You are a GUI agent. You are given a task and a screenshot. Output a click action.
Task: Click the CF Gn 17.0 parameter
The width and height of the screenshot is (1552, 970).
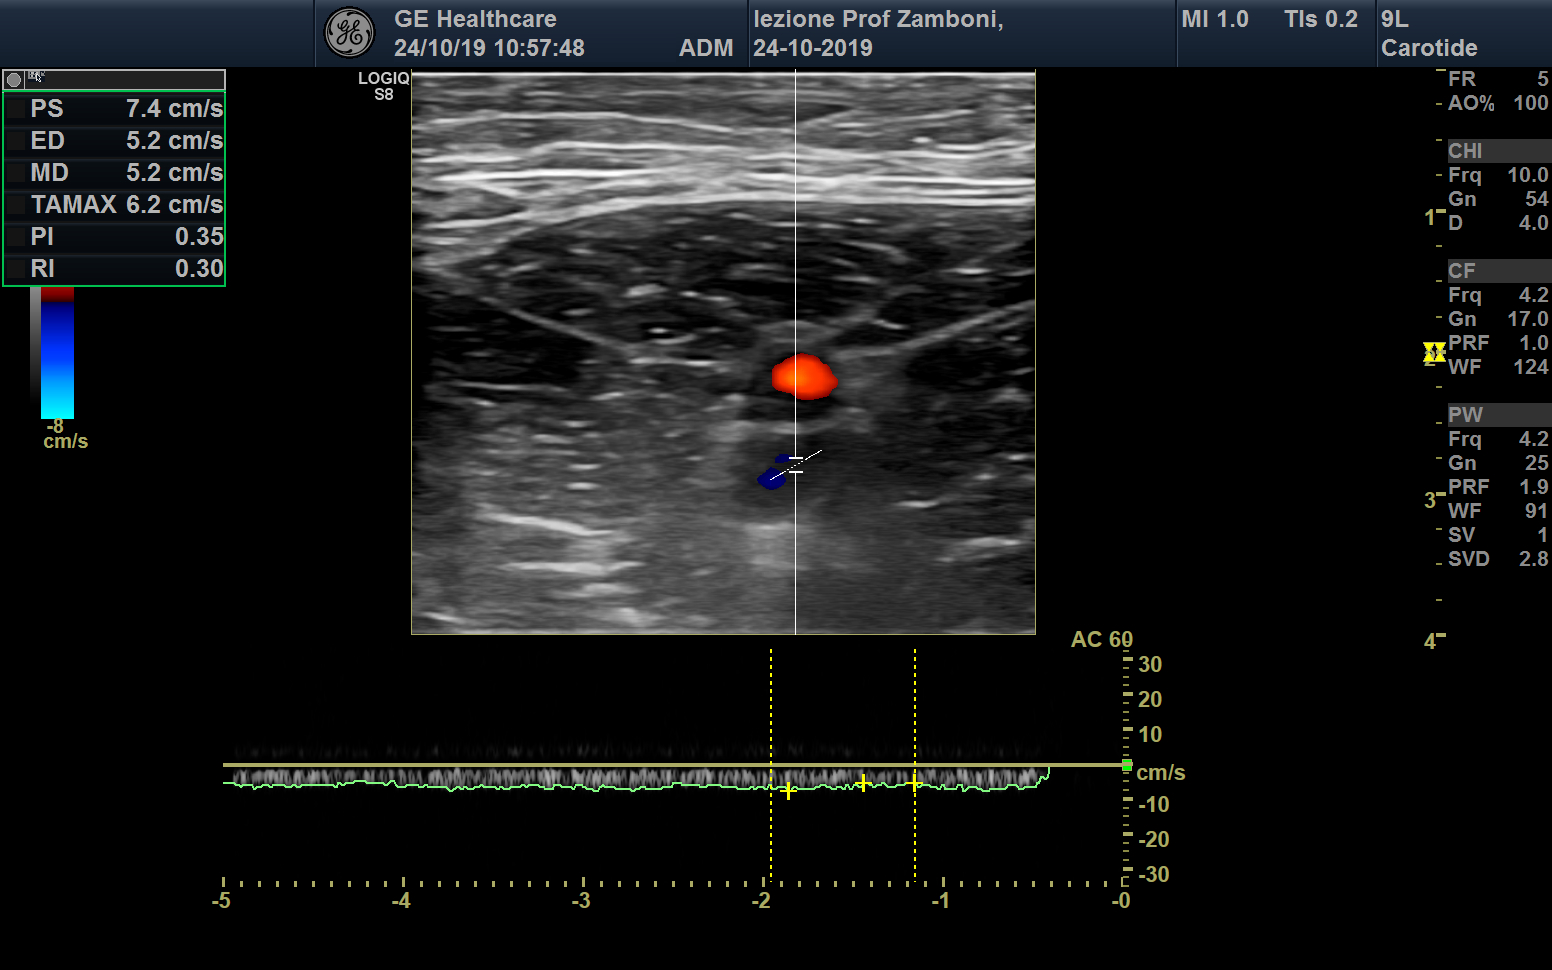(x=1497, y=319)
